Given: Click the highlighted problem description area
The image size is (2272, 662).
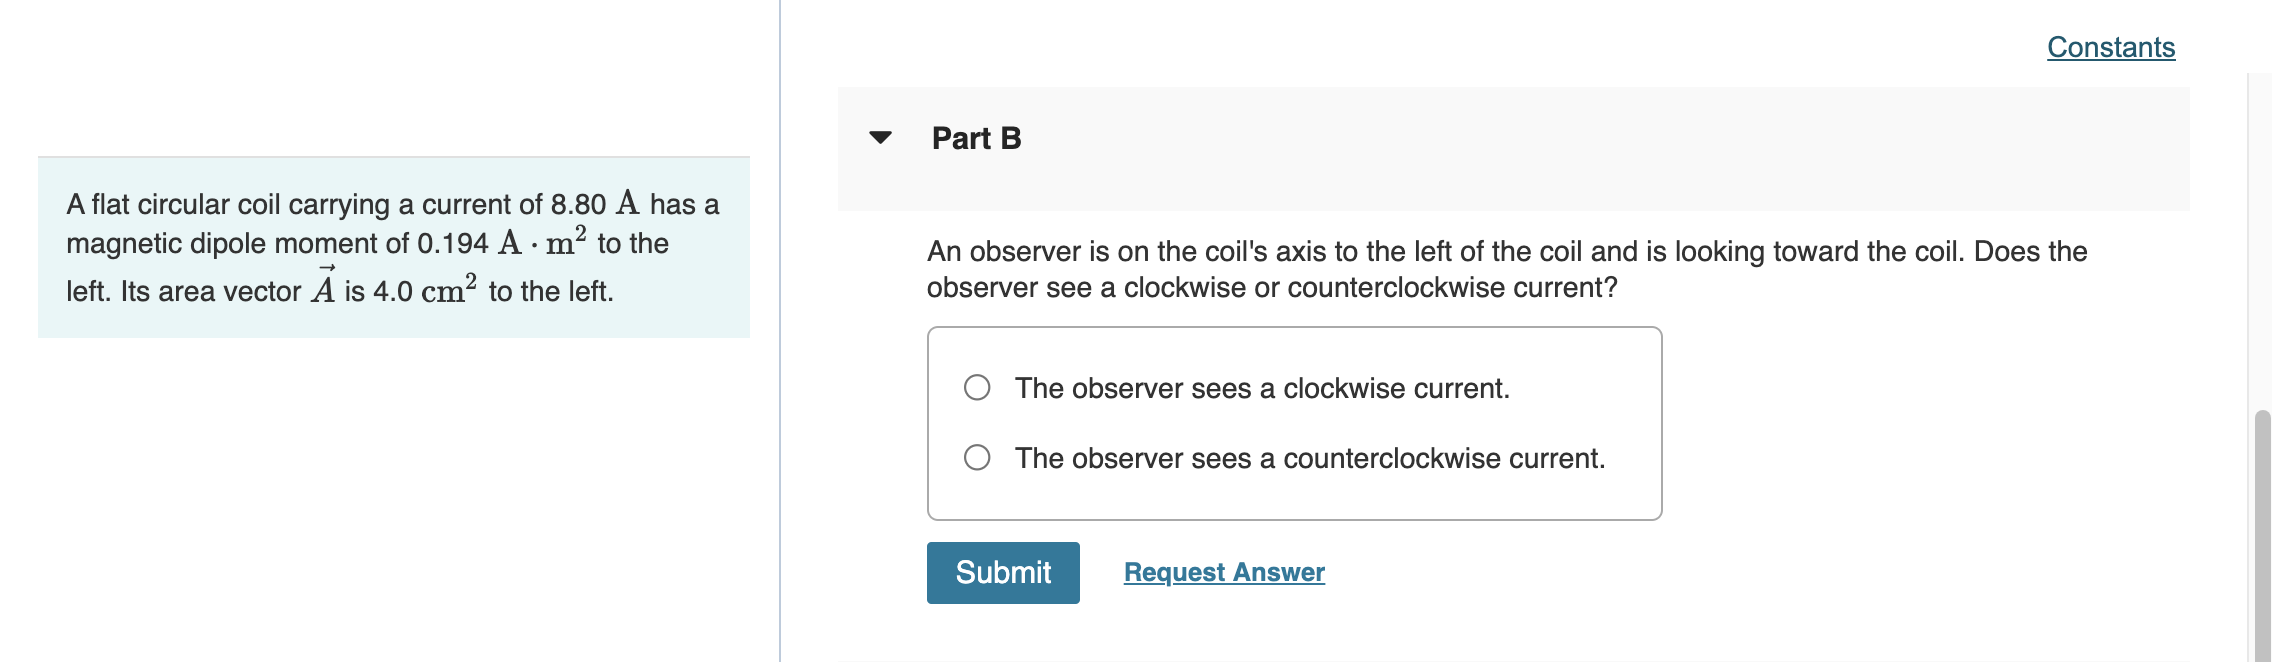Looking at the screenshot, I should pyautogui.click(x=393, y=246).
